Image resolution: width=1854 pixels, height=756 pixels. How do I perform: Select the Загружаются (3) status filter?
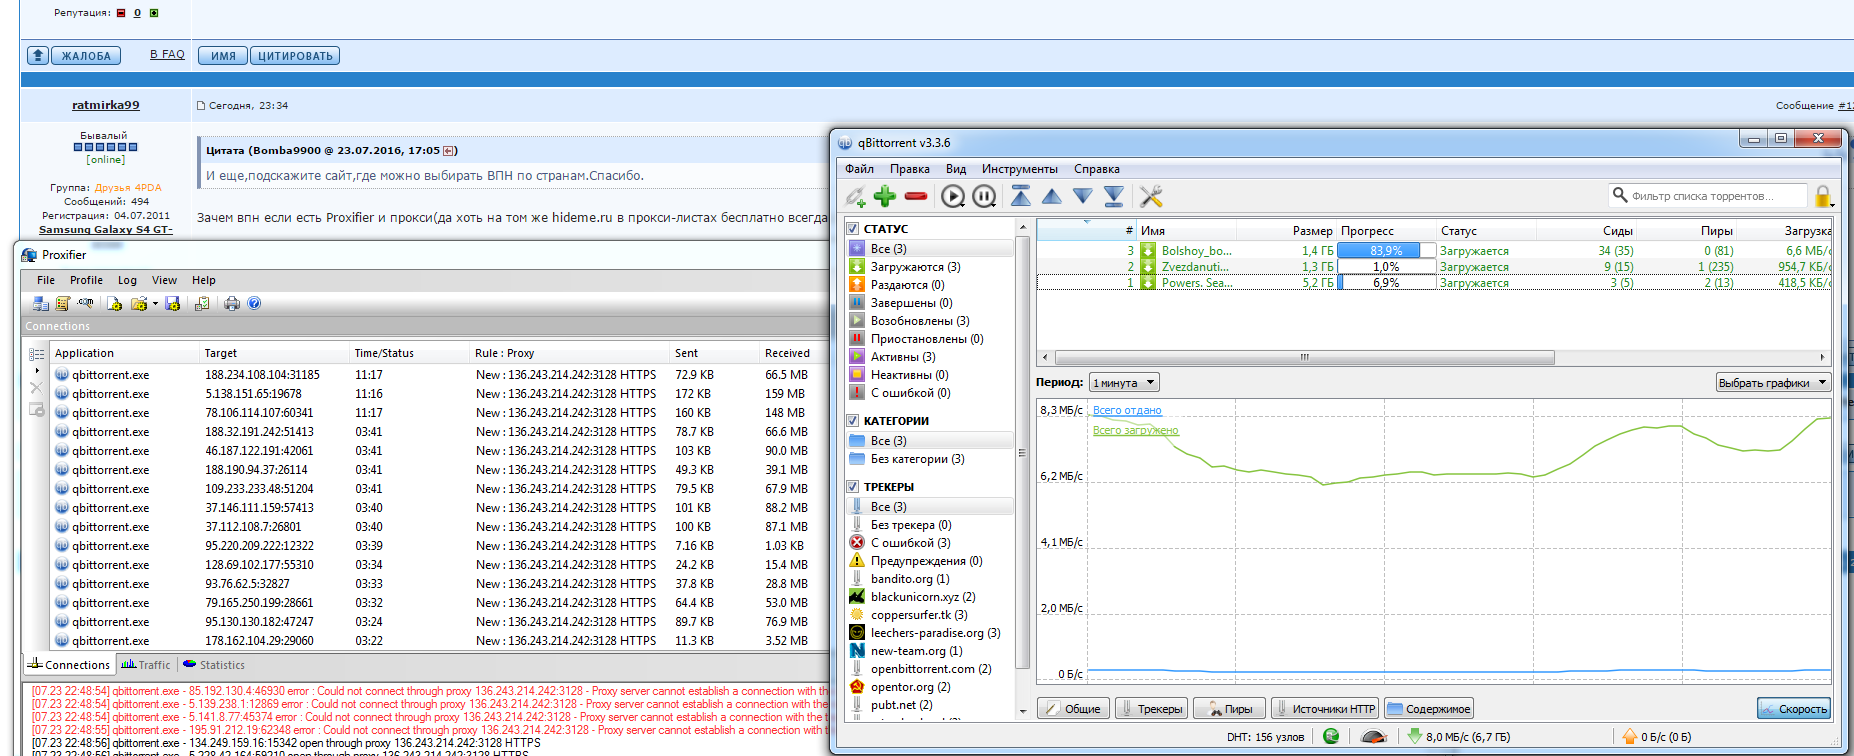(x=915, y=267)
